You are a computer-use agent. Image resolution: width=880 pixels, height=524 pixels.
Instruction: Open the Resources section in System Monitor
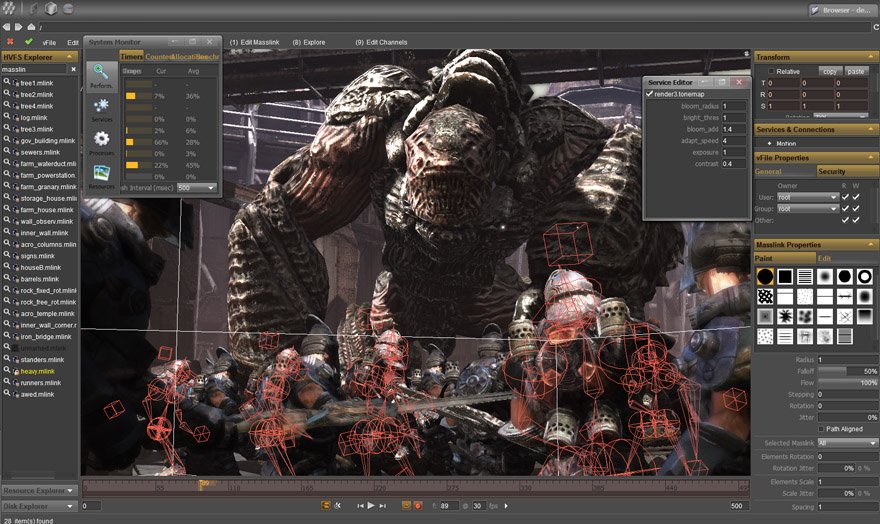point(102,177)
